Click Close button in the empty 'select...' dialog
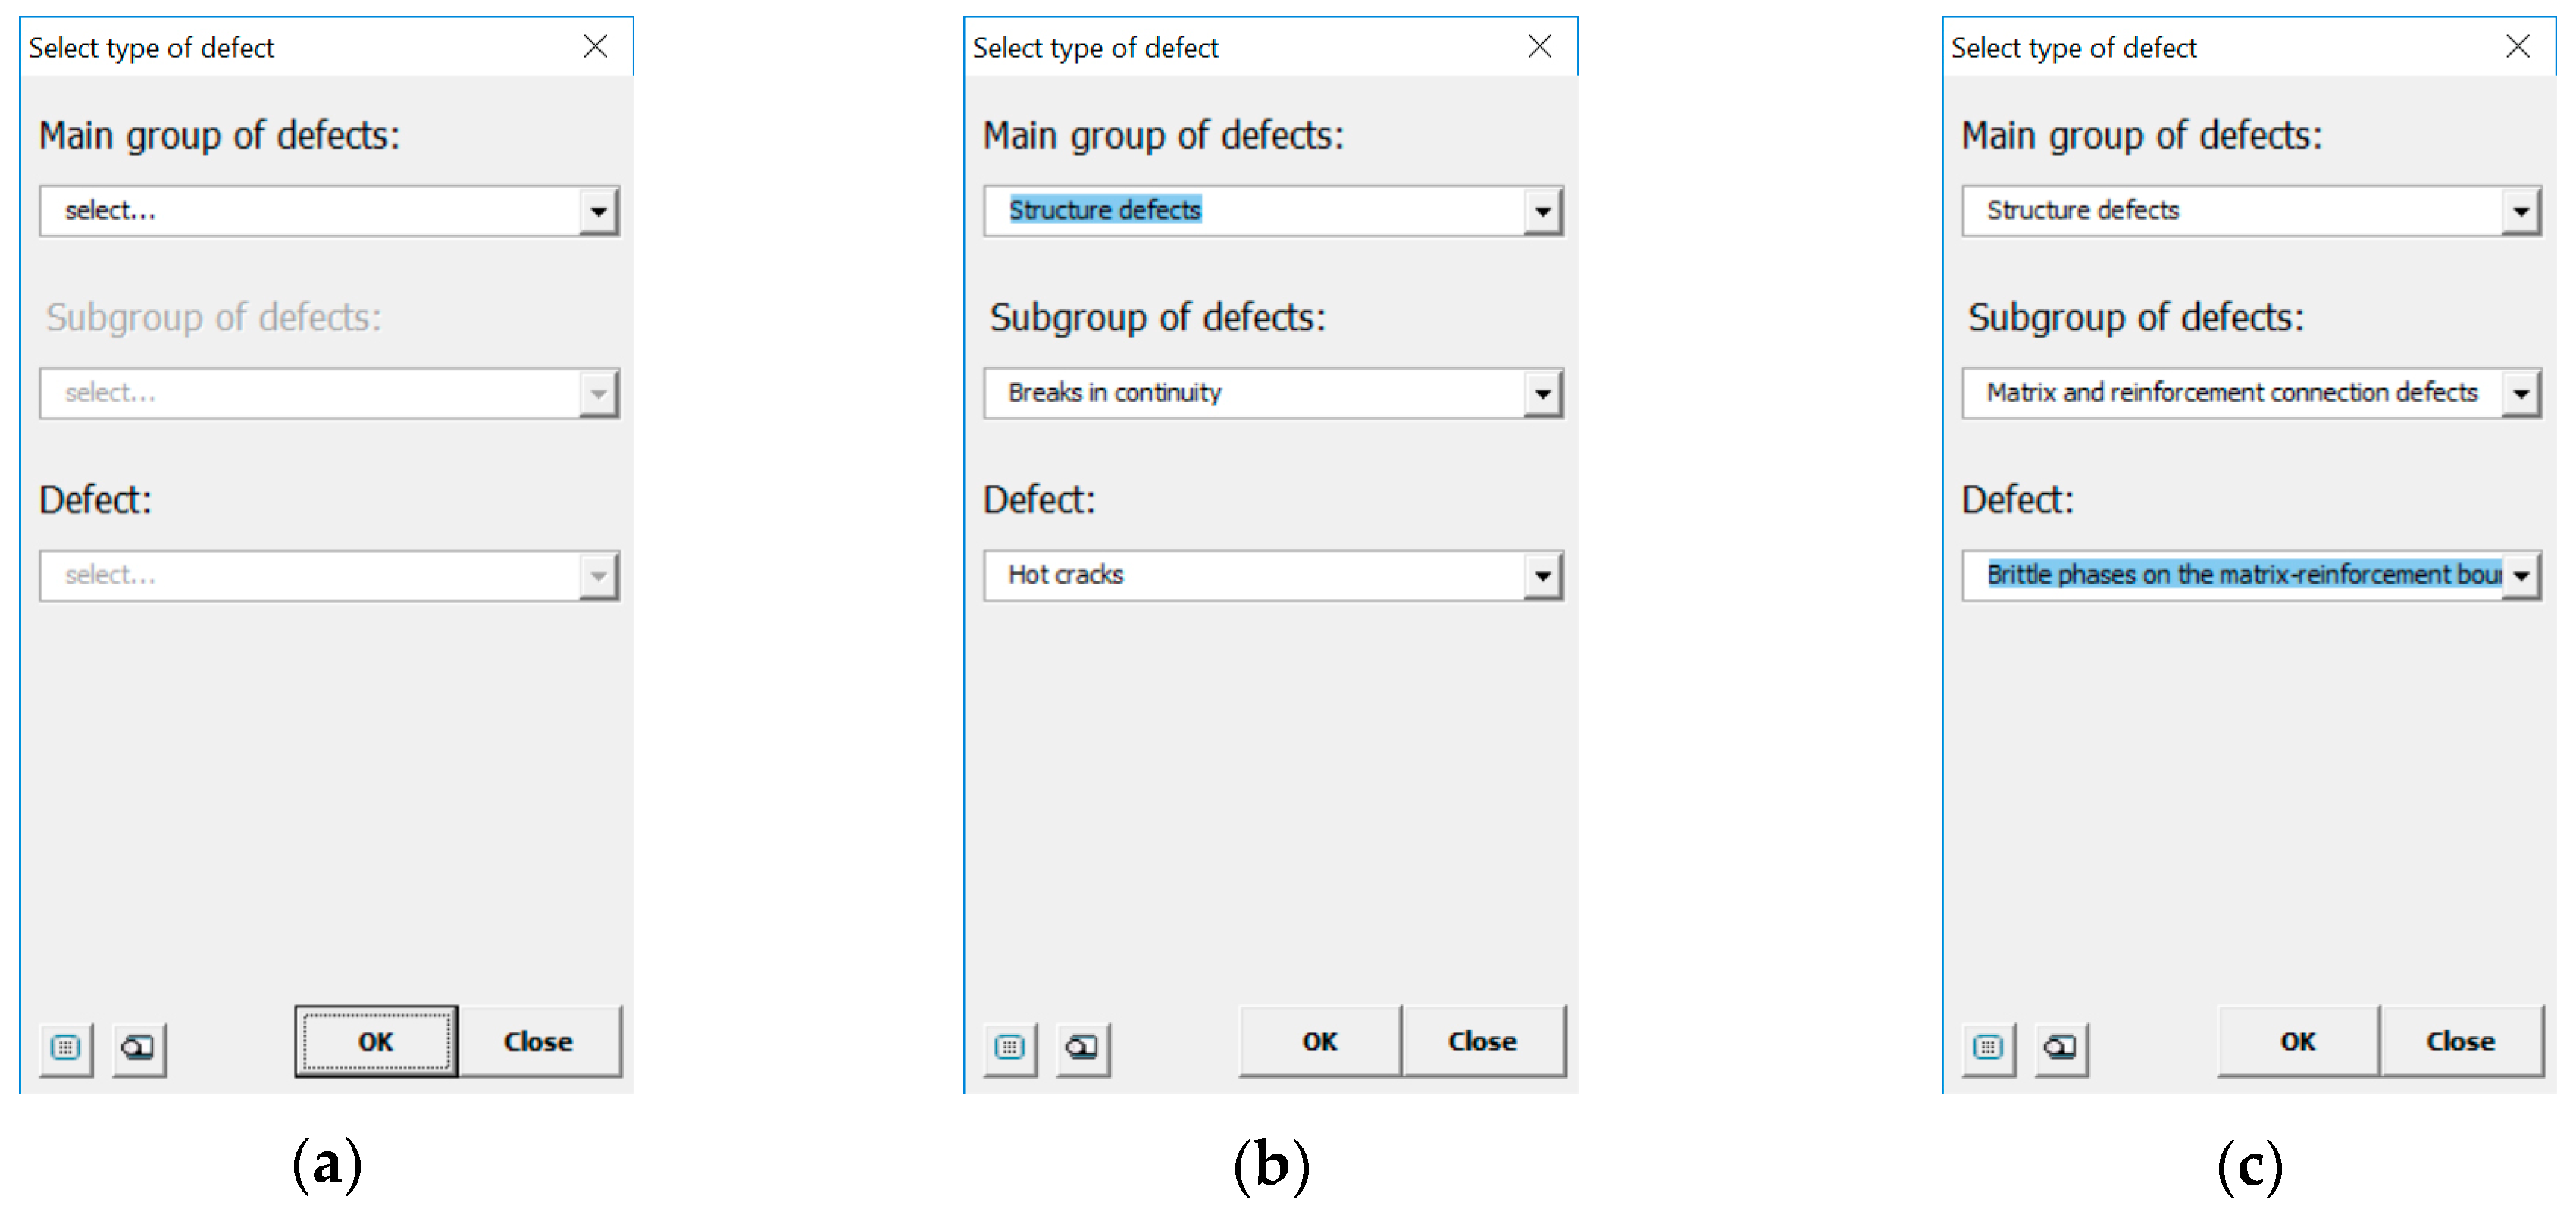This screenshot has width=2576, height=1215. (539, 1041)
